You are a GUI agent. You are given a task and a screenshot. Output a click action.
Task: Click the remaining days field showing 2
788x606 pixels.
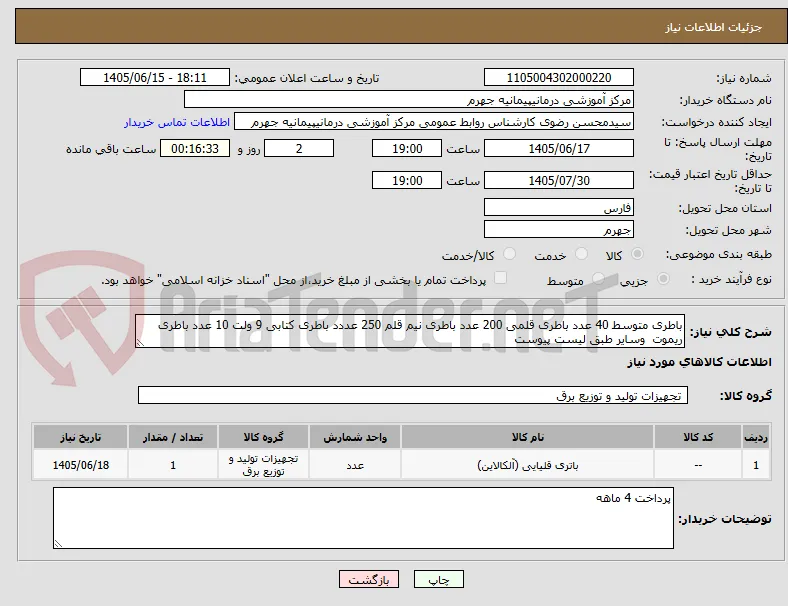point(299,148)
